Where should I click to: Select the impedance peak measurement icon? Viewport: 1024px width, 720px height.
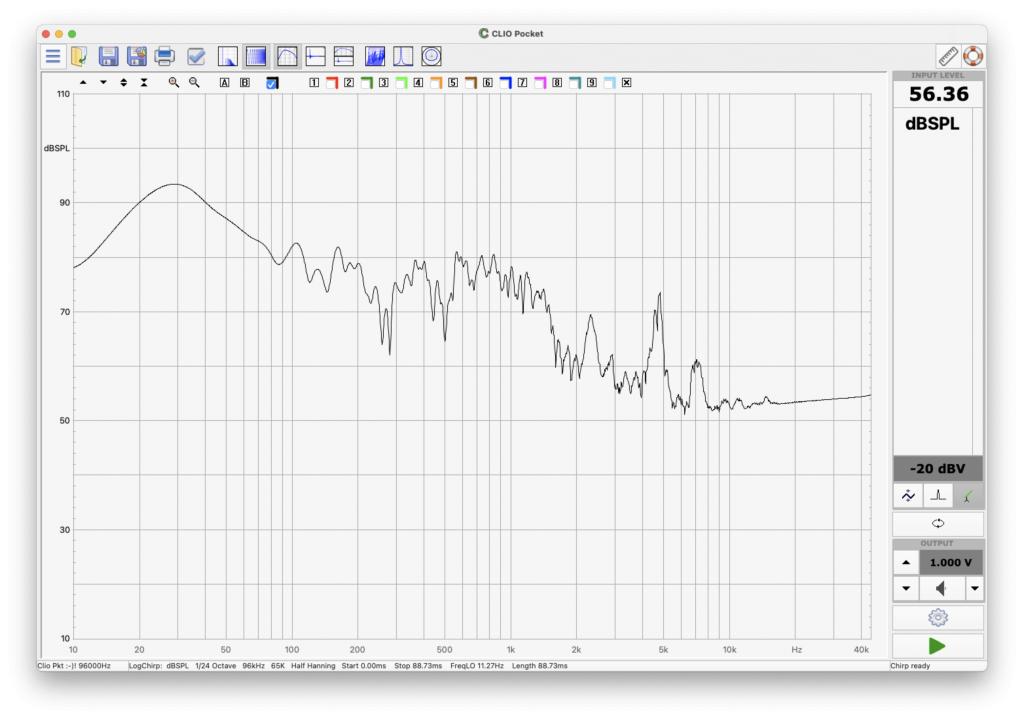coord(403,56)
